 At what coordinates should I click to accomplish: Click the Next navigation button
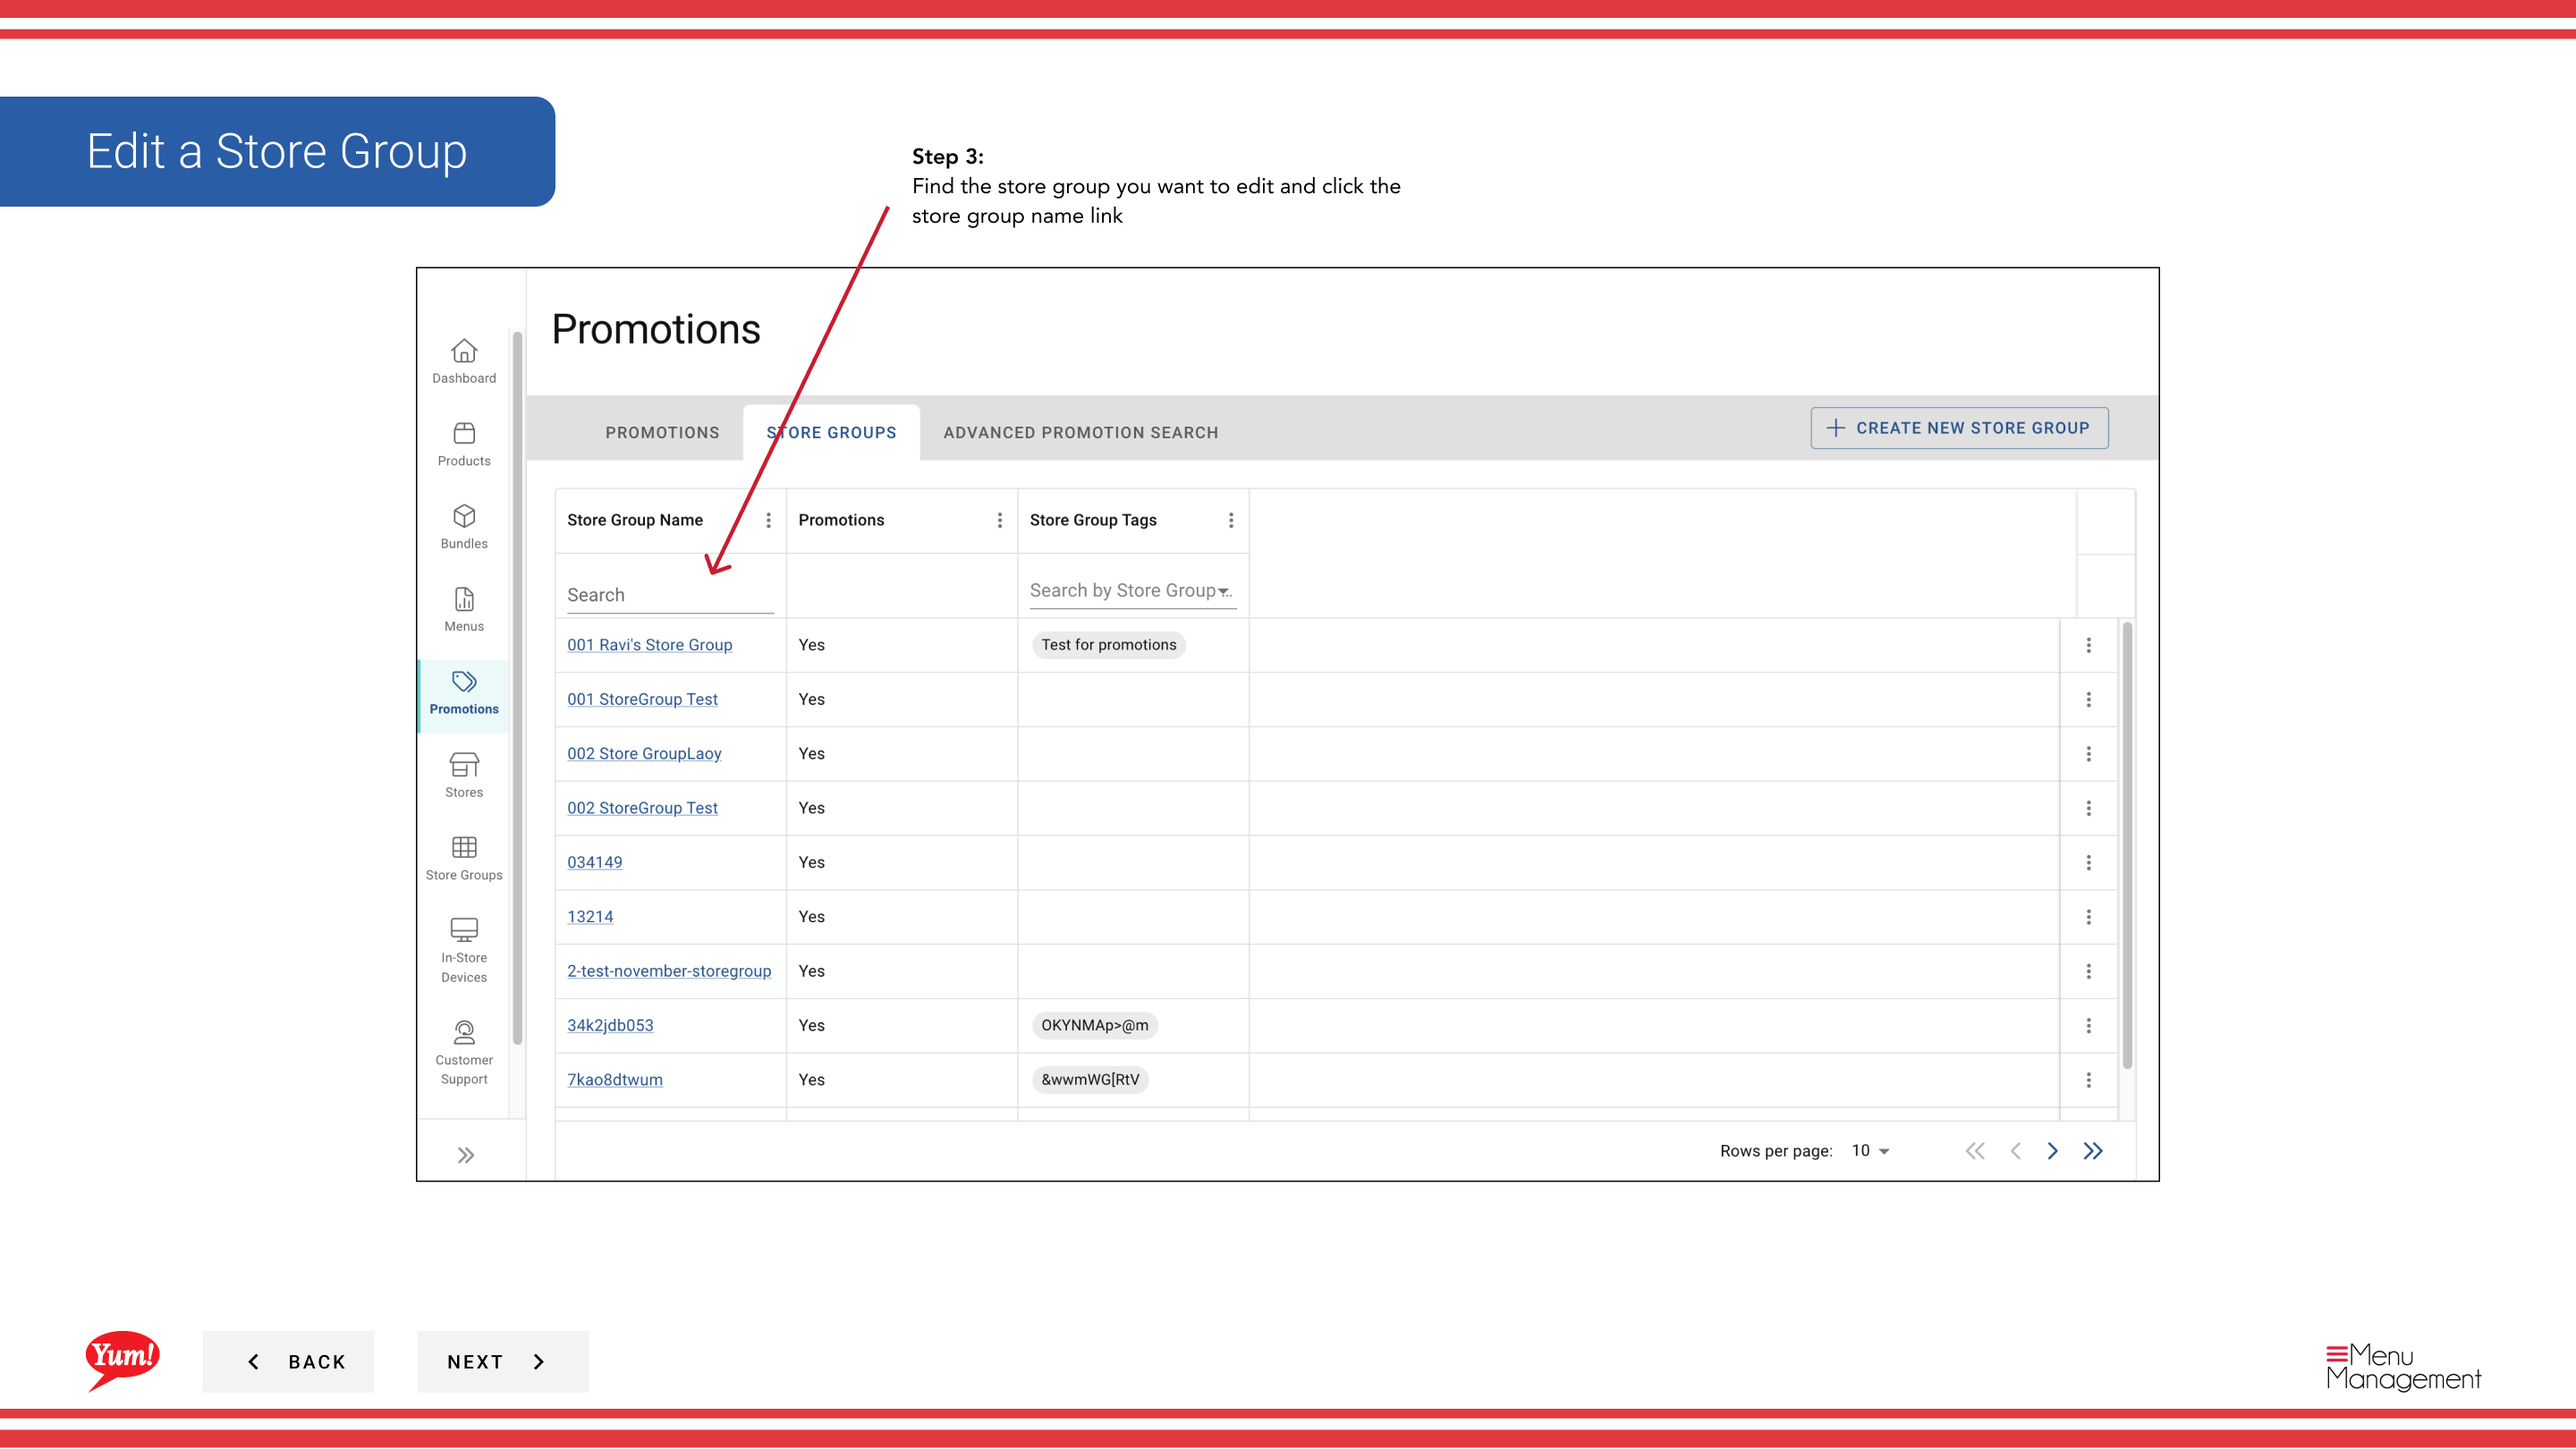pos(502,1361)
